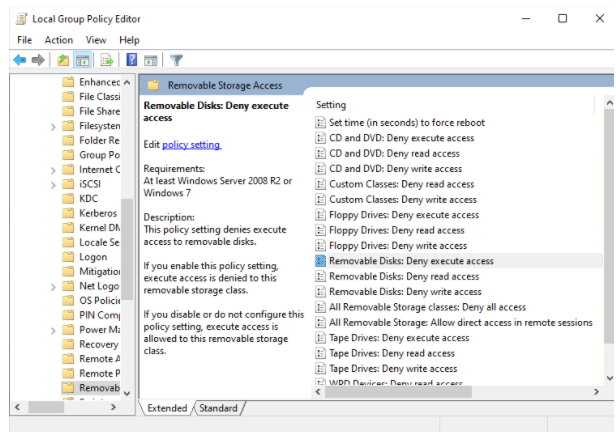Screen dimensions: 616x432
Task: Click icon of Tape Drives: Deny write access
Action: tap(321, 368)
